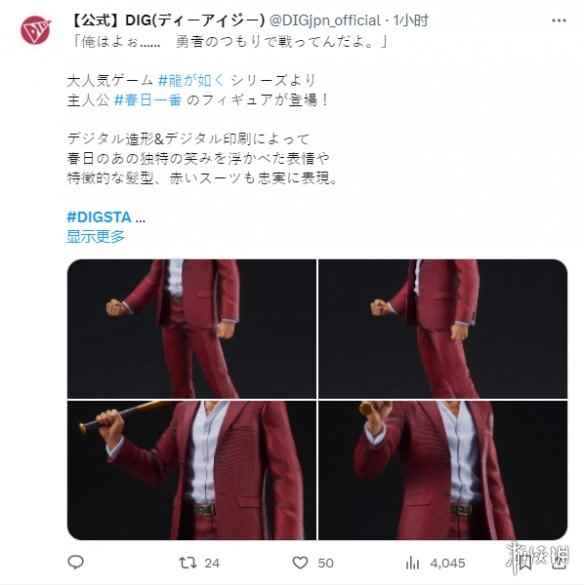Open the reply speech bubble icon
The width and height of the screenshot is (584, 585).
(x=76, y=562)
